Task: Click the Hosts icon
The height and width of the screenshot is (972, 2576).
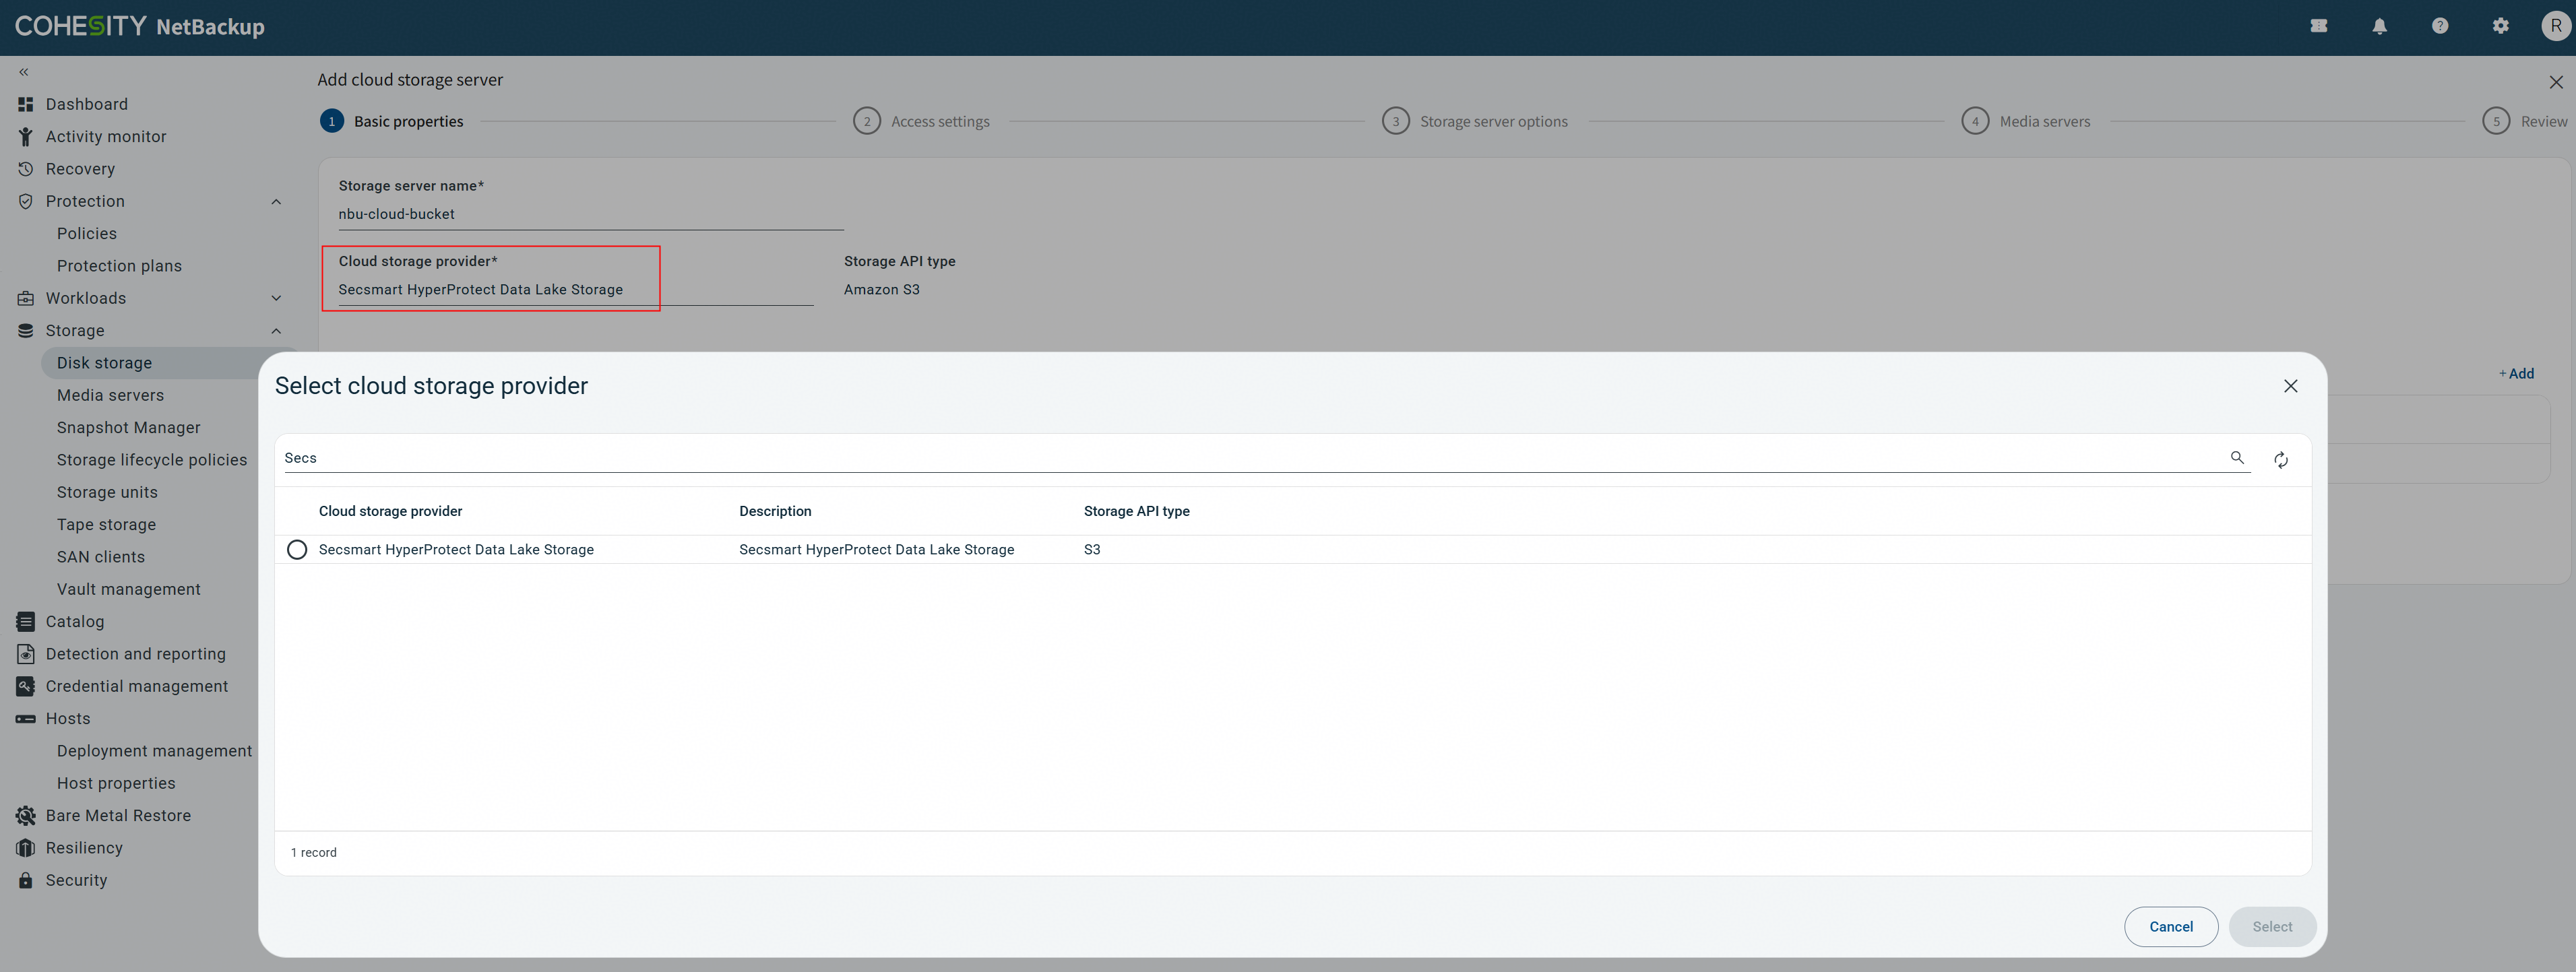Action: [26, 719]
